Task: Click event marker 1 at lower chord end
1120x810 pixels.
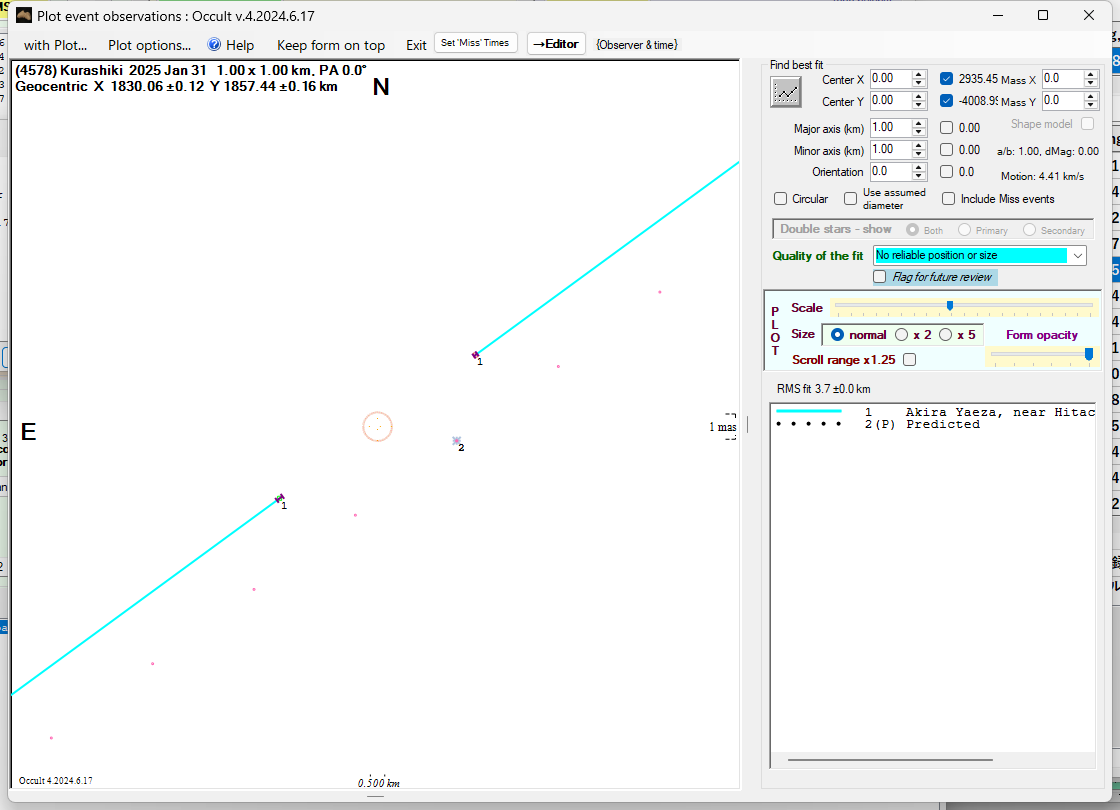Action: pos(280,498)
